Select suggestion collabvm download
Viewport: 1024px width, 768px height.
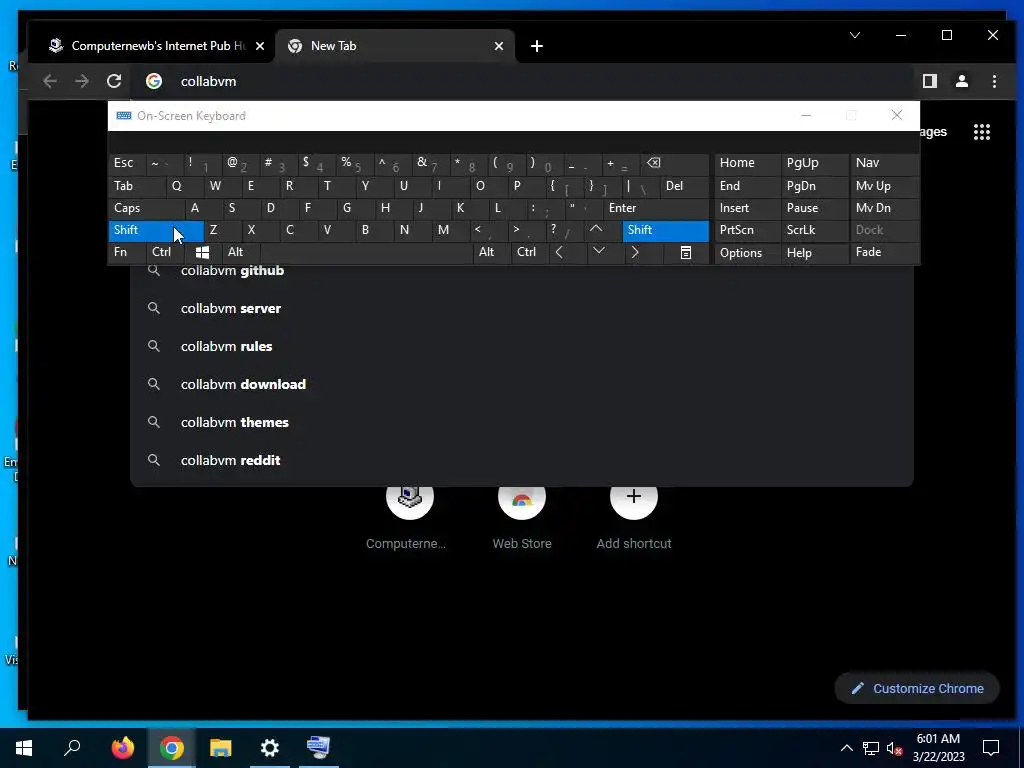tap(521, 384)
